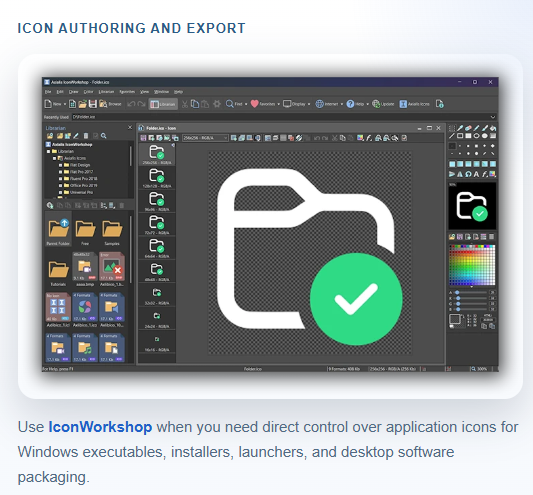Select the hollow Ellipse tool
The height and width of the screenshot is (495, 533).
pyautogui.click(x=477, y=136)
